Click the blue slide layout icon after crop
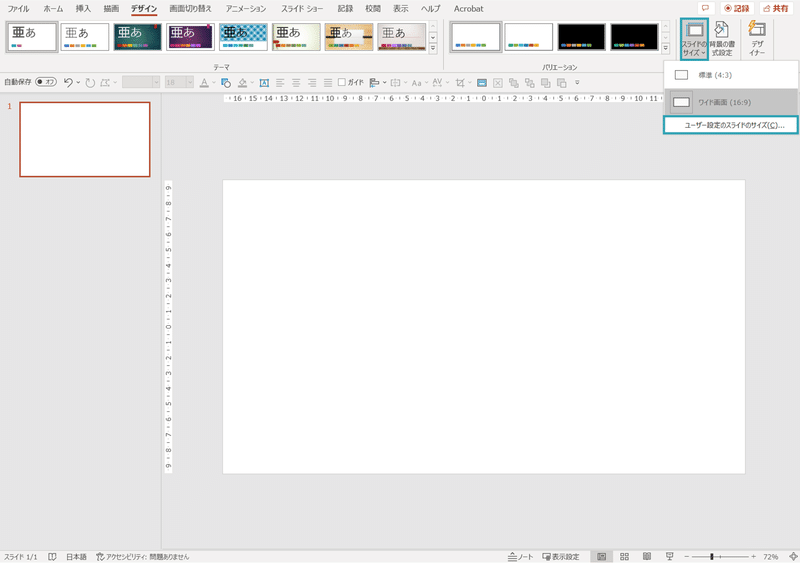800x563 pixels. [x=482, y=82]
